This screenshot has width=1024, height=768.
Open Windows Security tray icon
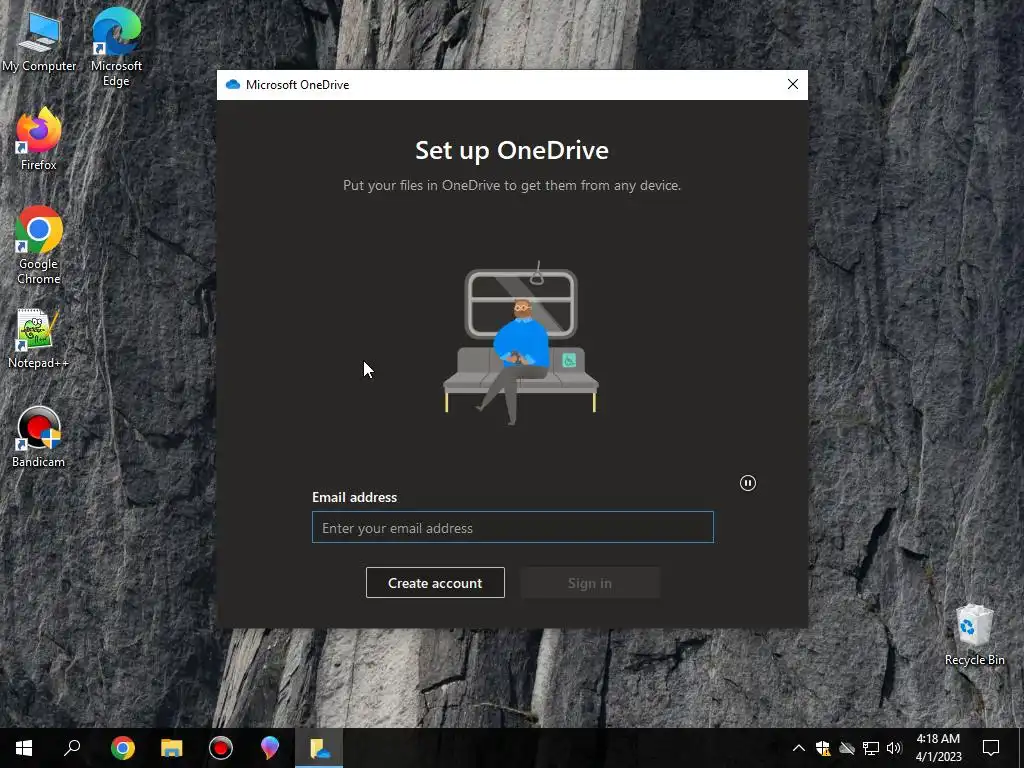coord(823,748)
